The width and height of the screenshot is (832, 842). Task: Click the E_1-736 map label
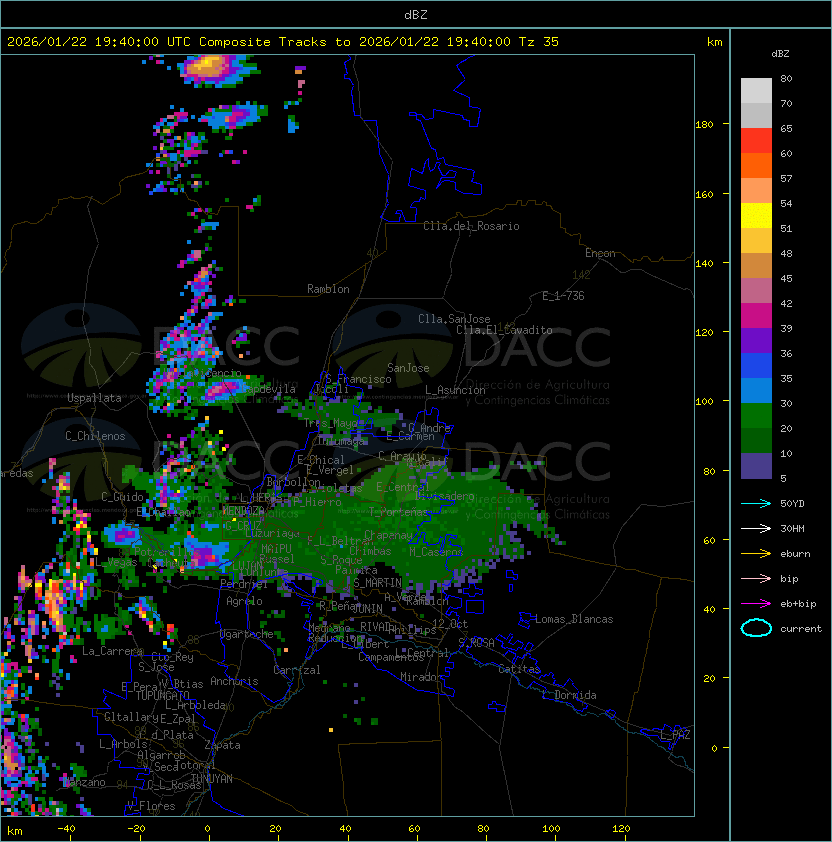[x=563, y=296]
